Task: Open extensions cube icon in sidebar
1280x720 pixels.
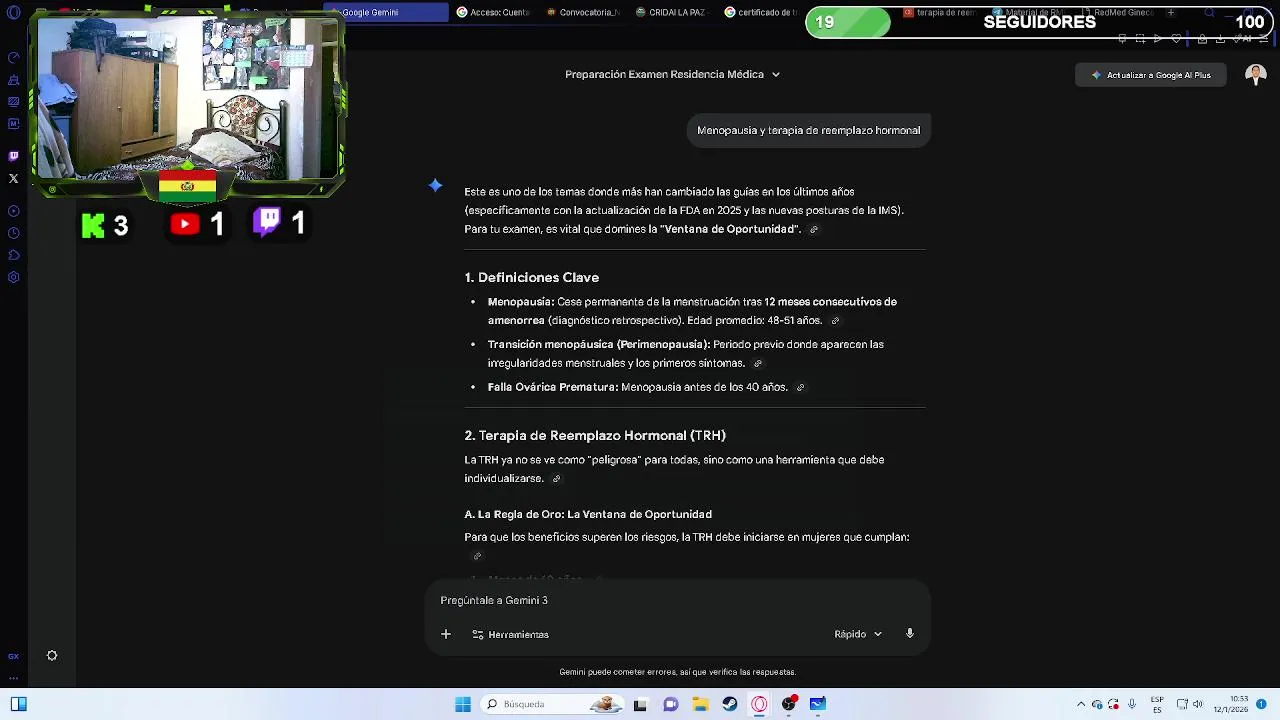Action: (x=13, y=255)
